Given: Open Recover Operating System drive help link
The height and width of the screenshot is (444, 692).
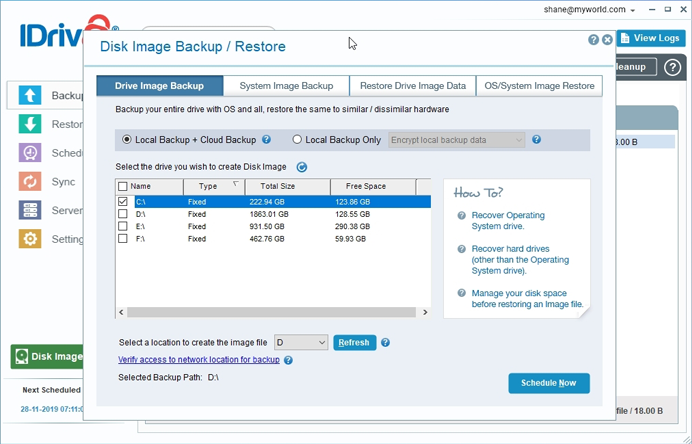Looking at the screenshot, I should tap(508, 221).
